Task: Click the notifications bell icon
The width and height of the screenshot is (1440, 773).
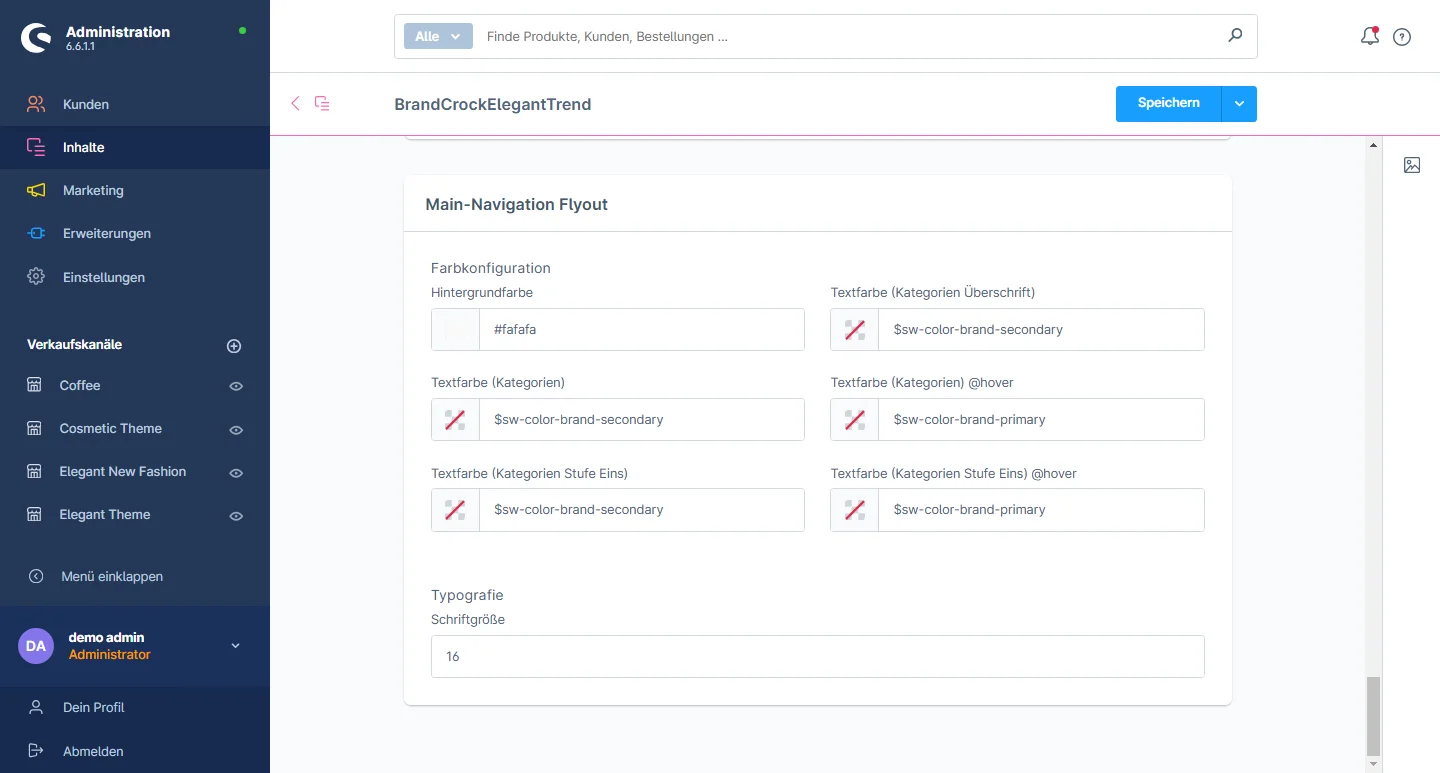Action: (x=1369, y=37)
